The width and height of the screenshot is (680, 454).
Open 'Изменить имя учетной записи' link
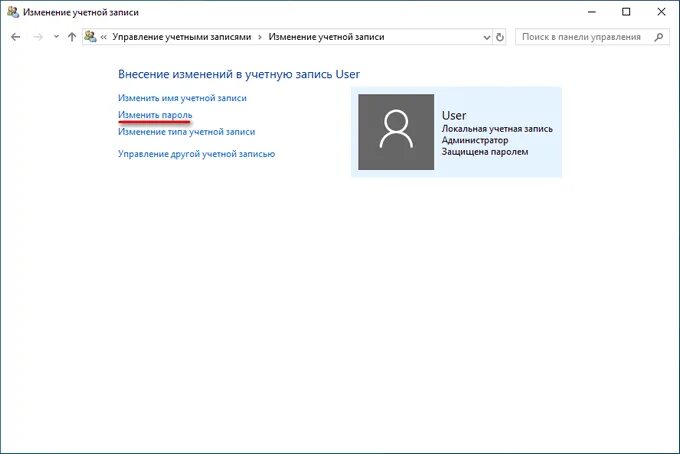(182, 98)
